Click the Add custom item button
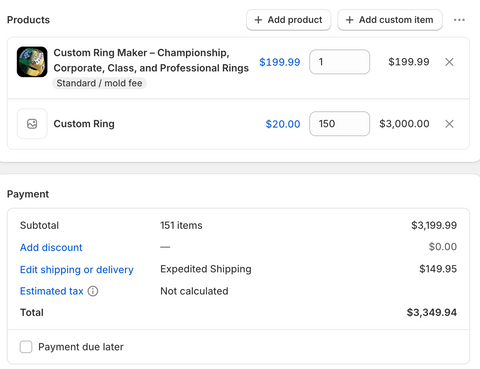This screenshot has height=369, width=480. click(x=390, y=20)
